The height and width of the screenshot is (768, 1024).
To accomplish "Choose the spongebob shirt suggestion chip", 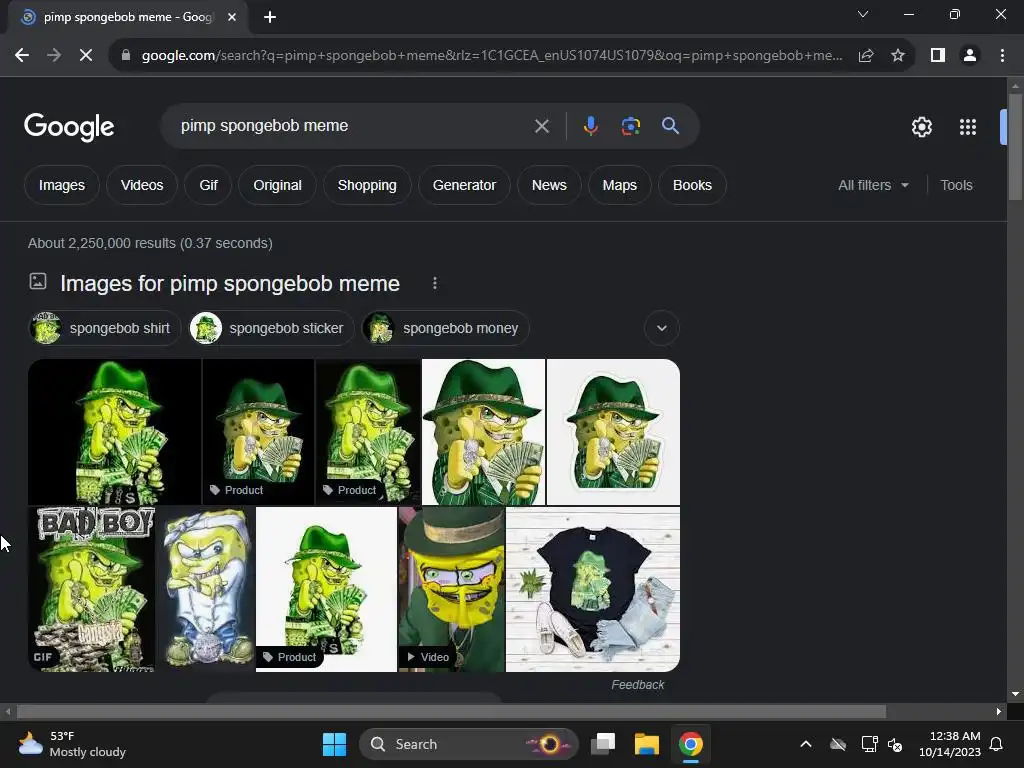I will pyautogui.click(x=104, y=328).
